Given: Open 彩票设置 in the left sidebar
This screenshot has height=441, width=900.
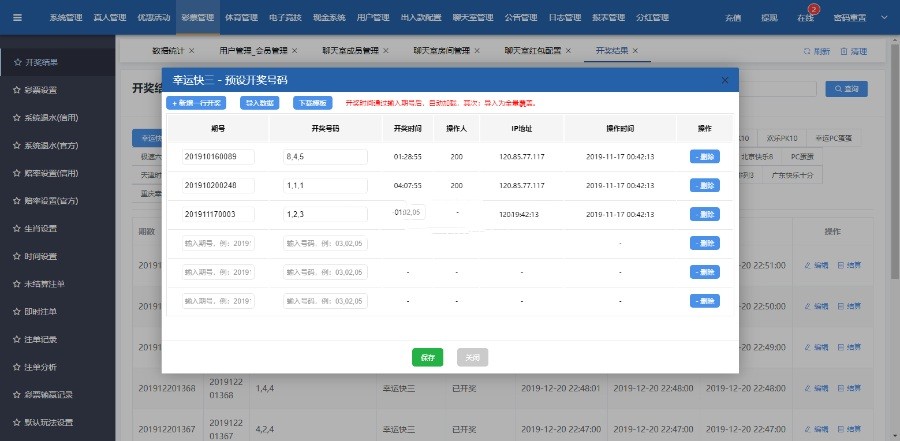Looking at the screenshot, I should click(x=41, y=90).
